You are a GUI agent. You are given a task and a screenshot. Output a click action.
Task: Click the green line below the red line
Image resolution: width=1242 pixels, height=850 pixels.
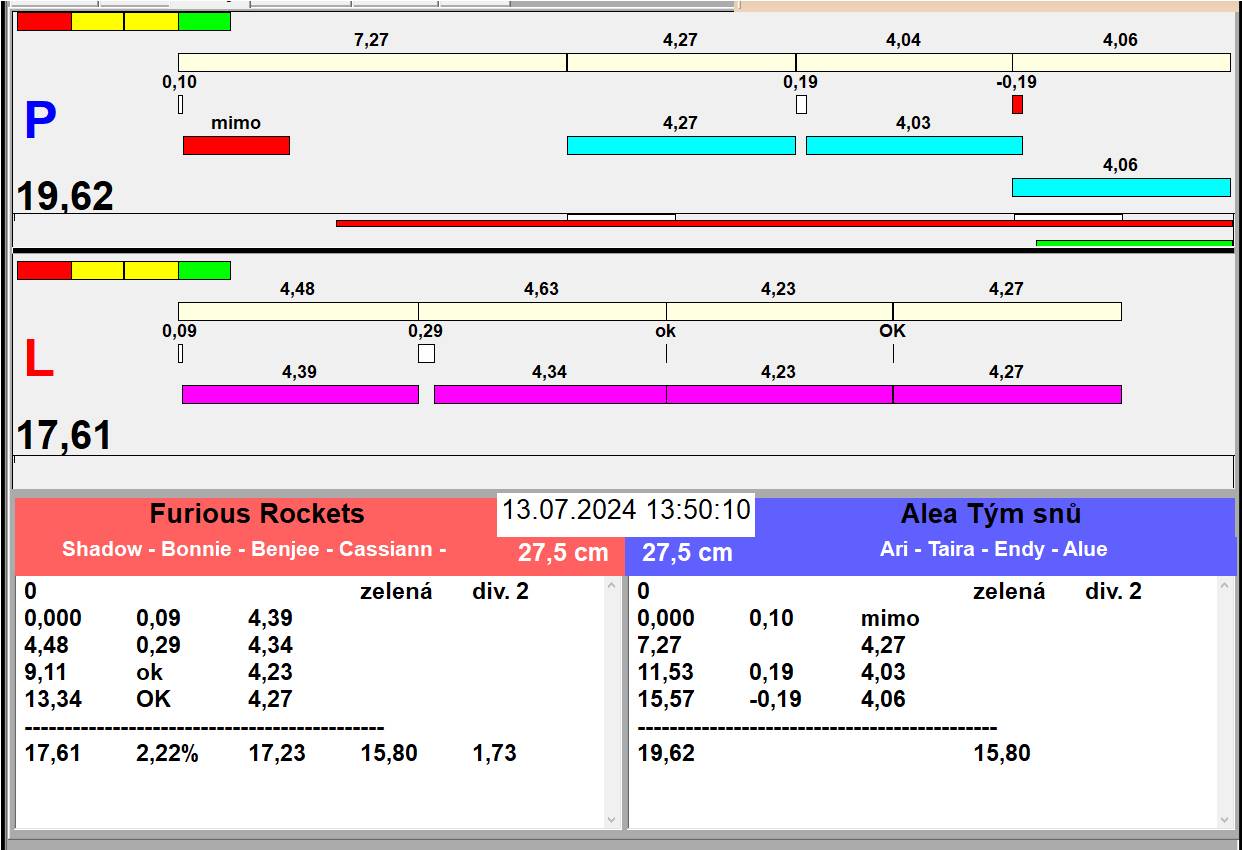tap(1134, 243)
